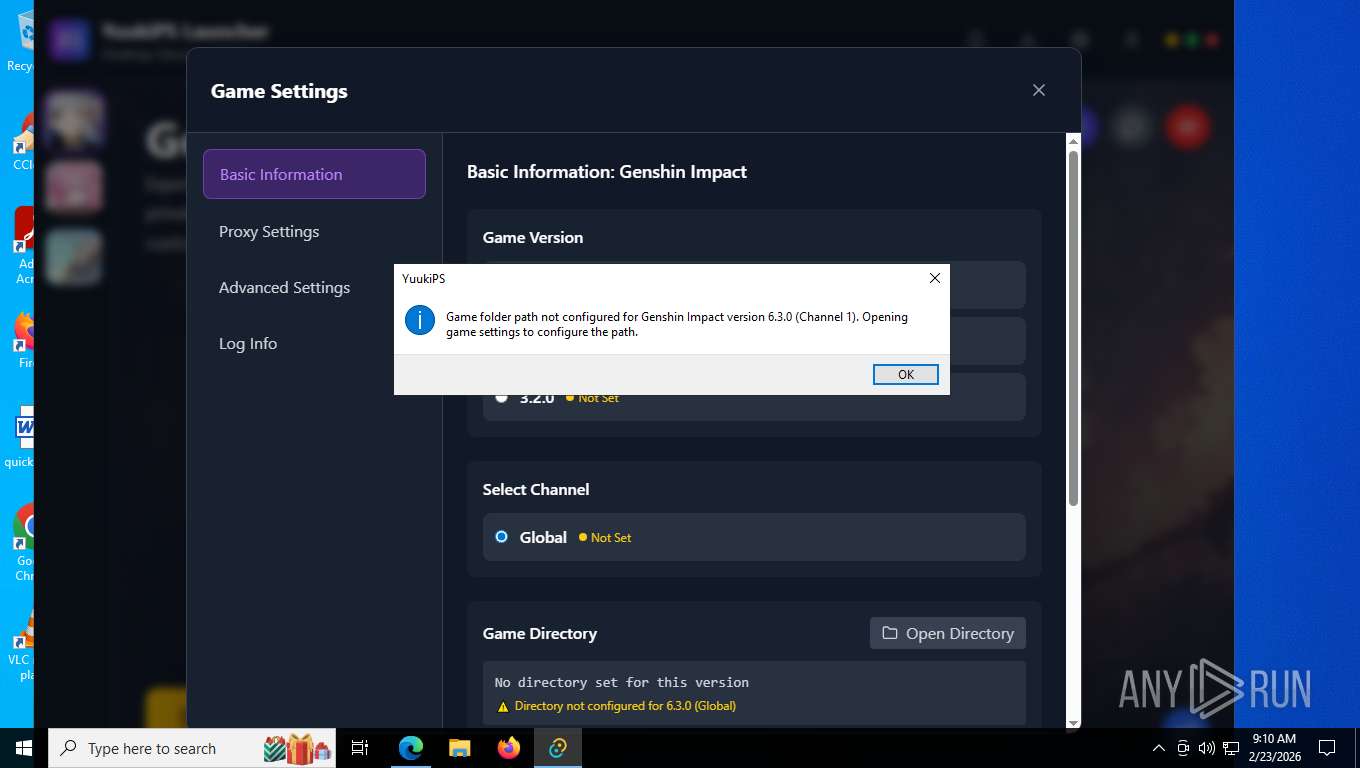
Task: Launch Microsoft Edge from taskbar
Action: tap(411, 748)
